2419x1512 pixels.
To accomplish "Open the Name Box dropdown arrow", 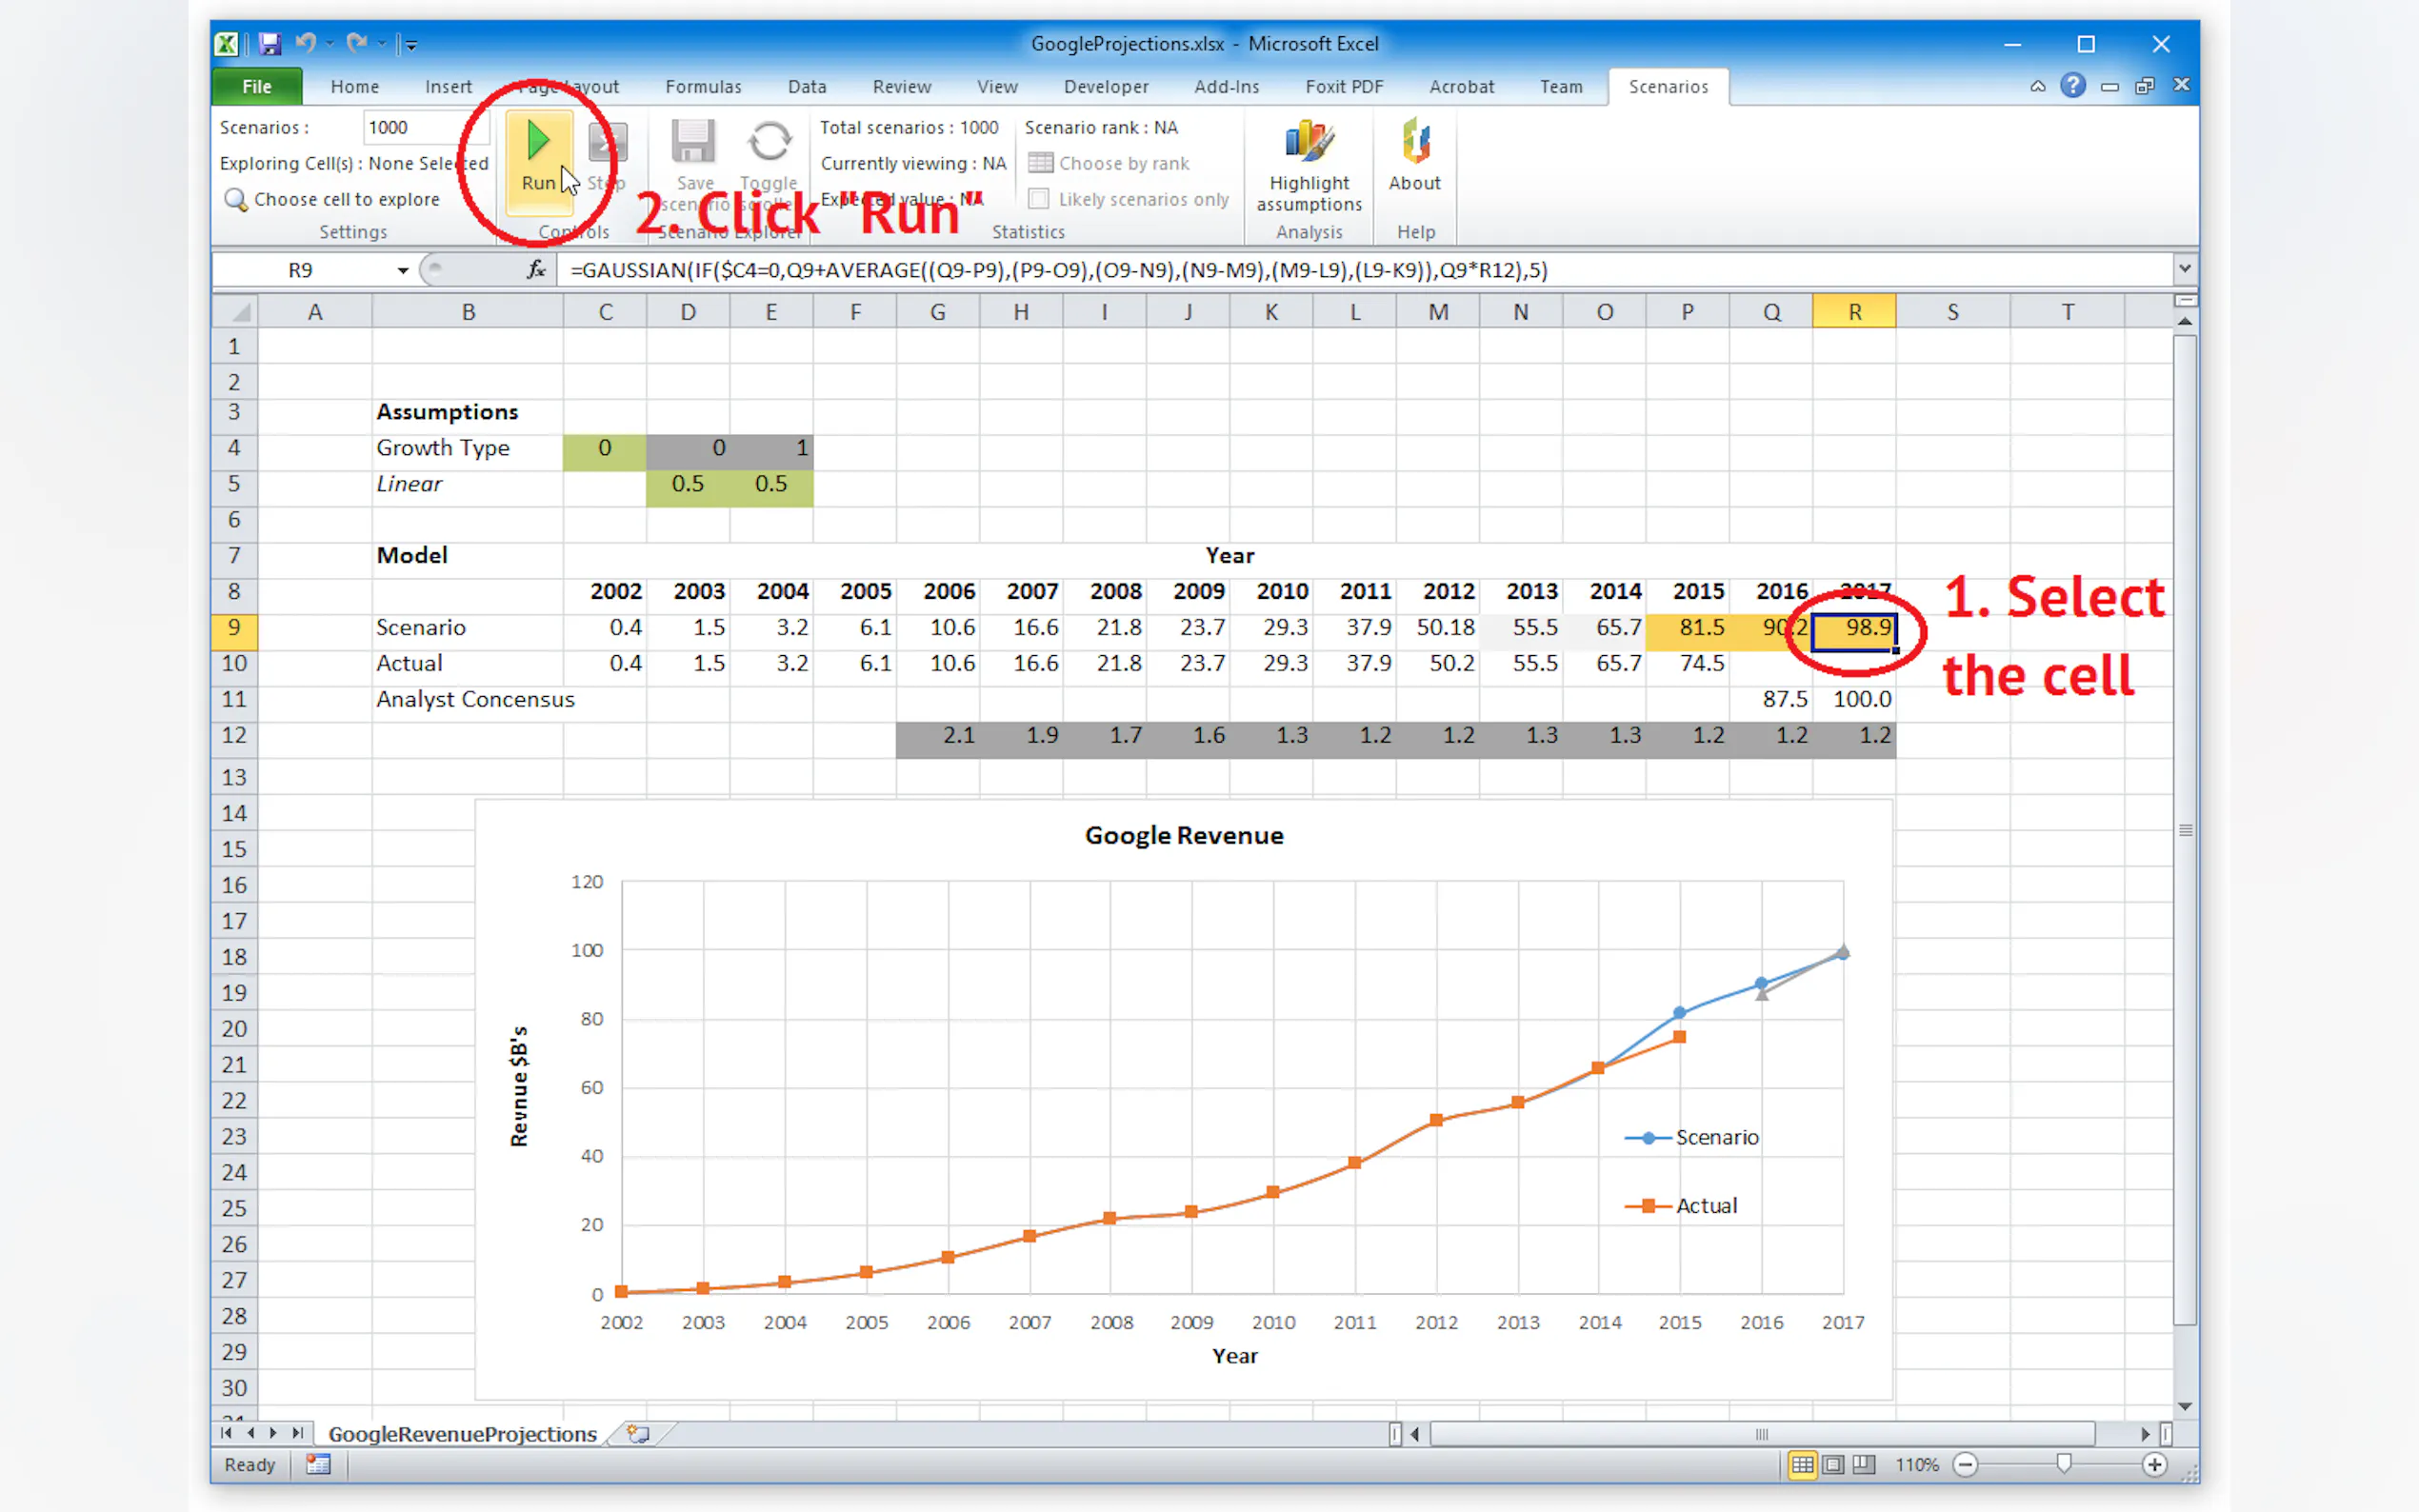I will pyautogui.click(x=402, y=270).
